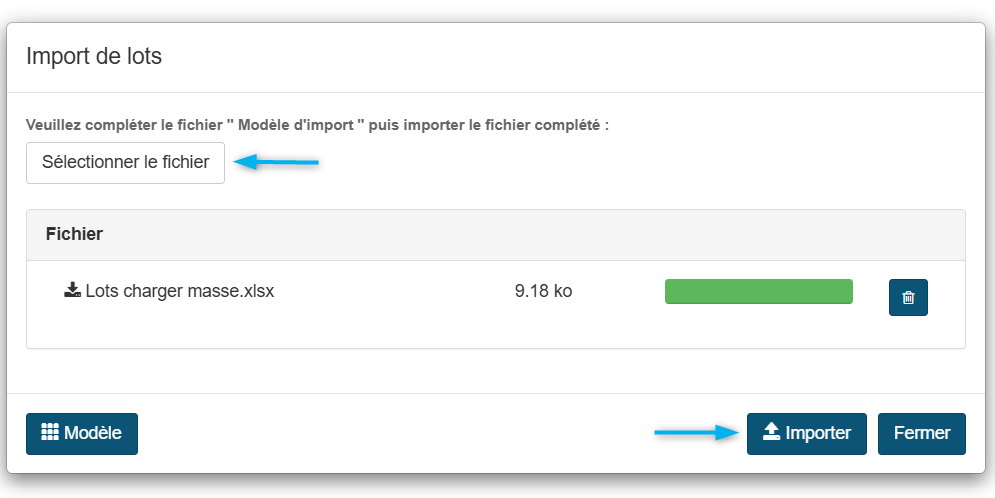Screen dimensions: 995x498
Task: Click the download icon beside Lots charger masse.xlsx
Action: click(x=72, y=291)
